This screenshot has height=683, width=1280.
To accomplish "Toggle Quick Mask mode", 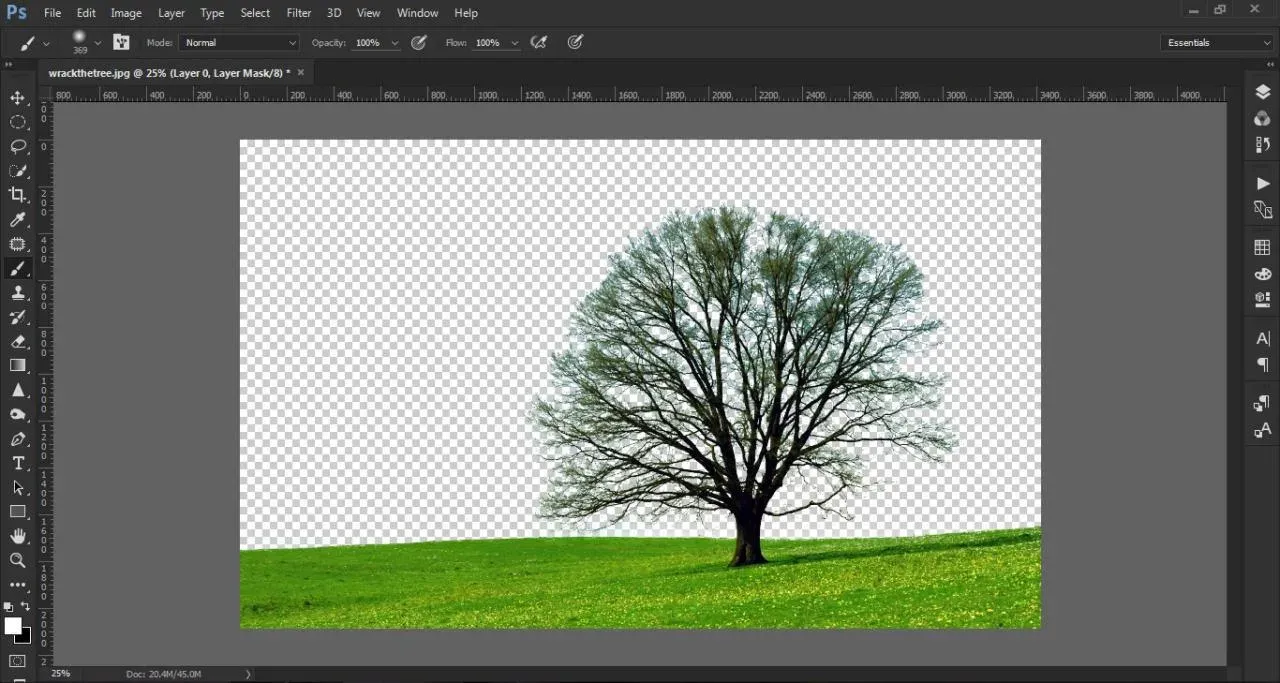I will click(18, 662).
